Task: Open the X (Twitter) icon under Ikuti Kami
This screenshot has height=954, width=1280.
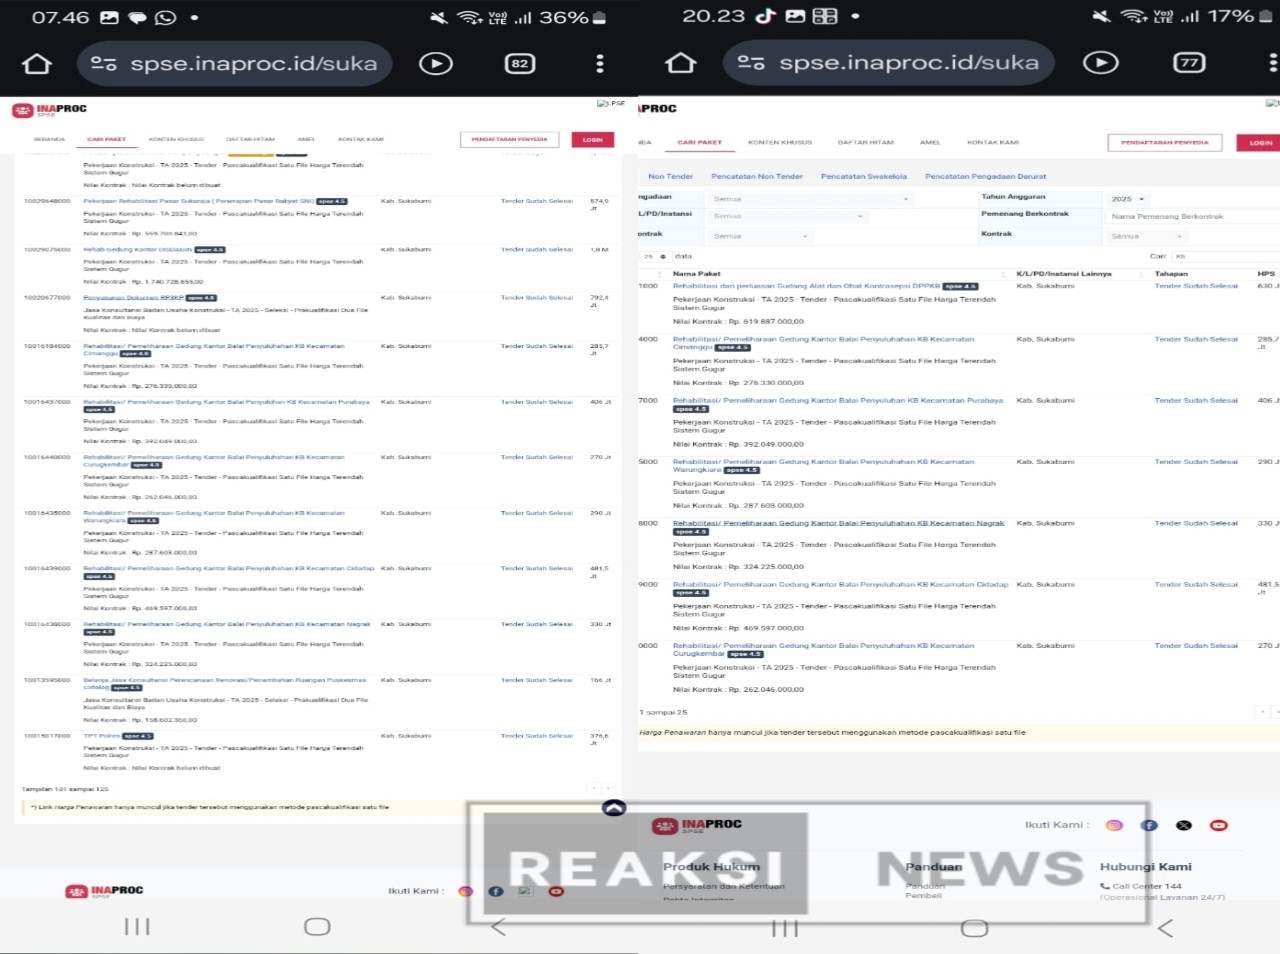Action: [1184, 825]
